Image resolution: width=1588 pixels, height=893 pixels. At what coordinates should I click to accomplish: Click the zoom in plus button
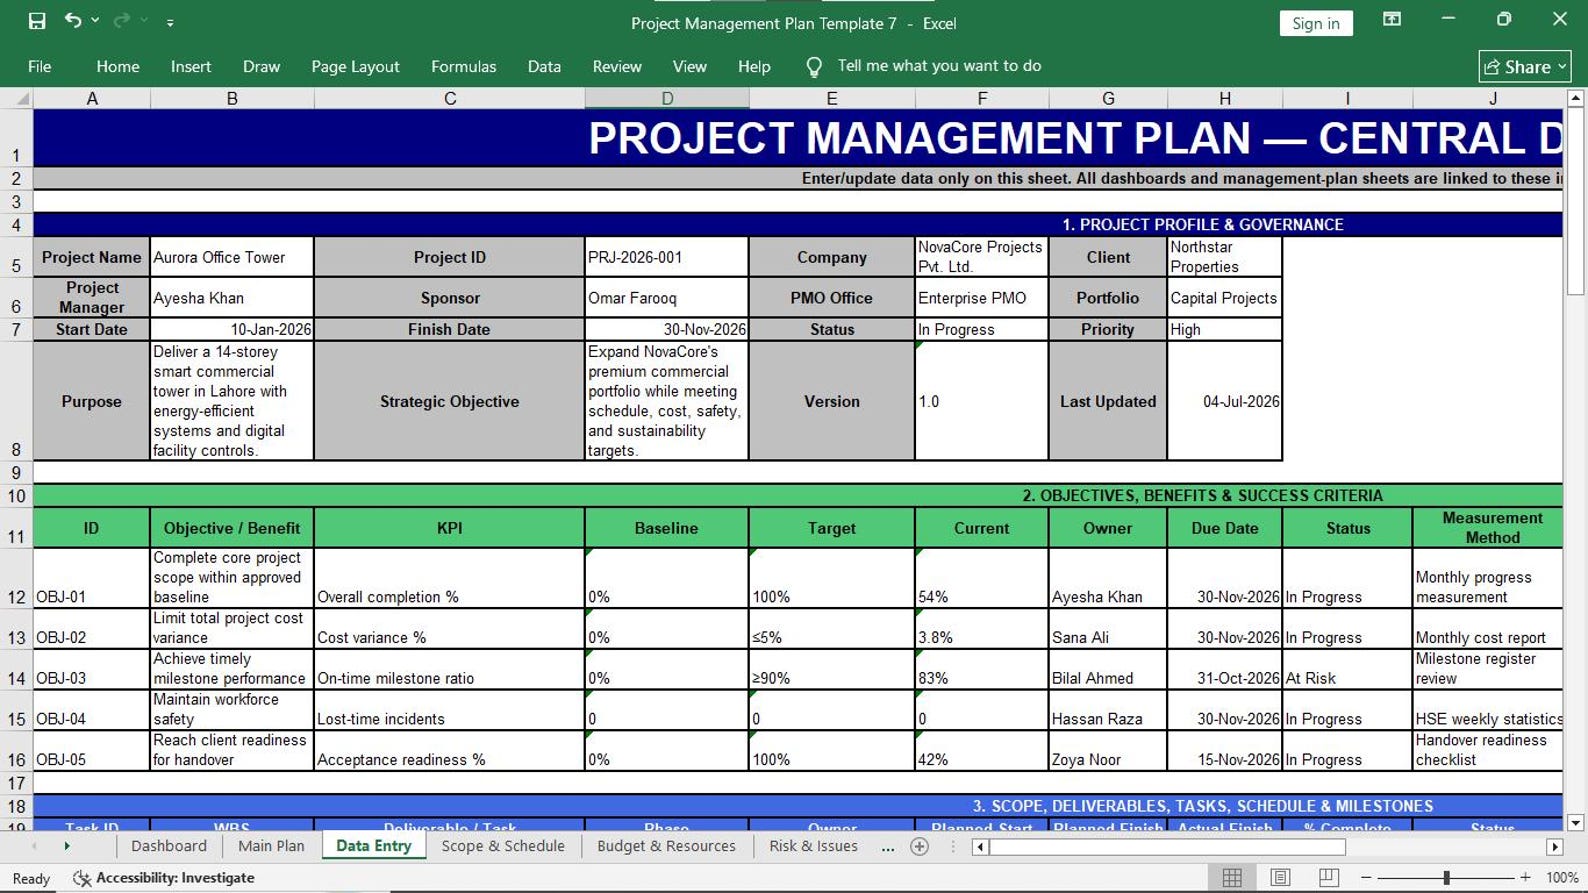click(1525, 878)
